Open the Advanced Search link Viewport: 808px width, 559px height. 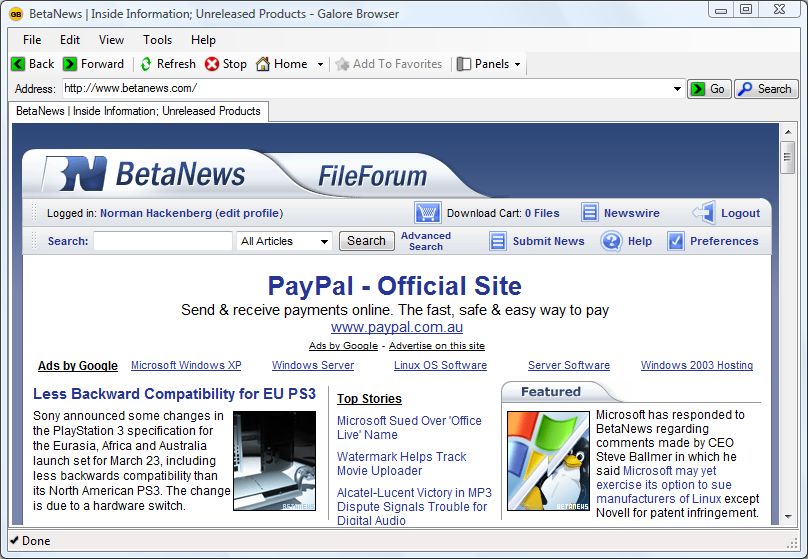click(426, 241)
